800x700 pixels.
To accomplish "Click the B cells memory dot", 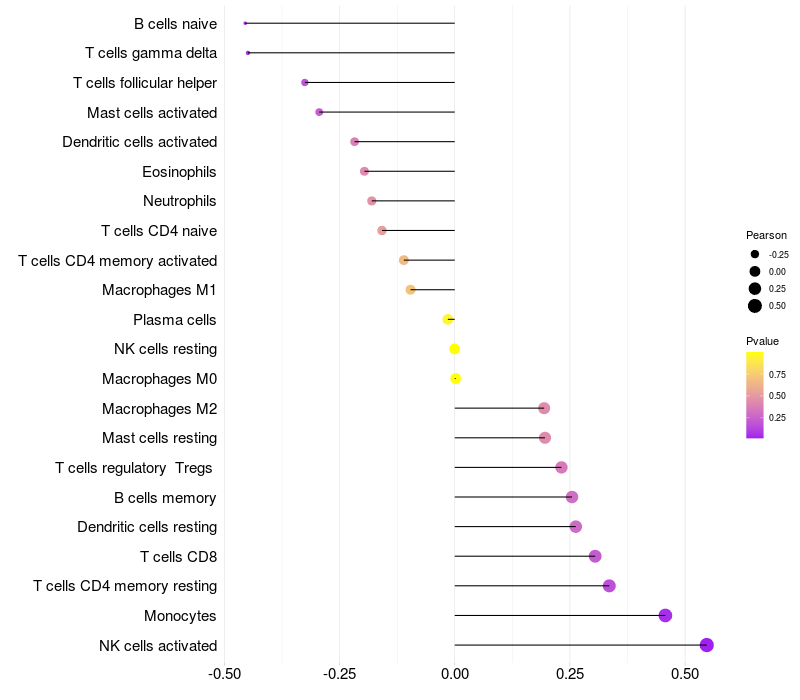I will (572, 497).
